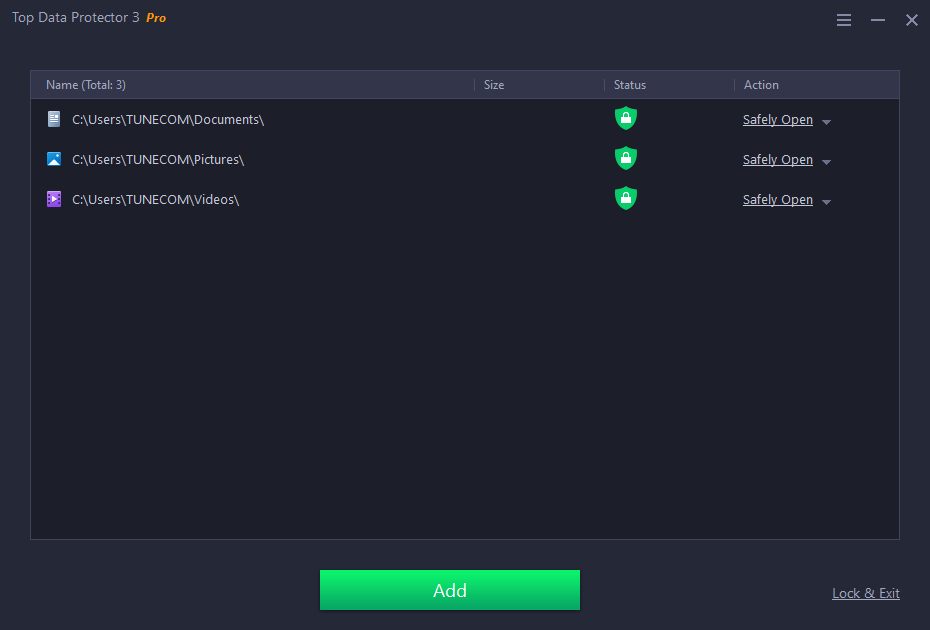Viewport: 930px width, 630px height.
Task: Expand action dropdown arrow for Pictures
Action: (826, 162)
